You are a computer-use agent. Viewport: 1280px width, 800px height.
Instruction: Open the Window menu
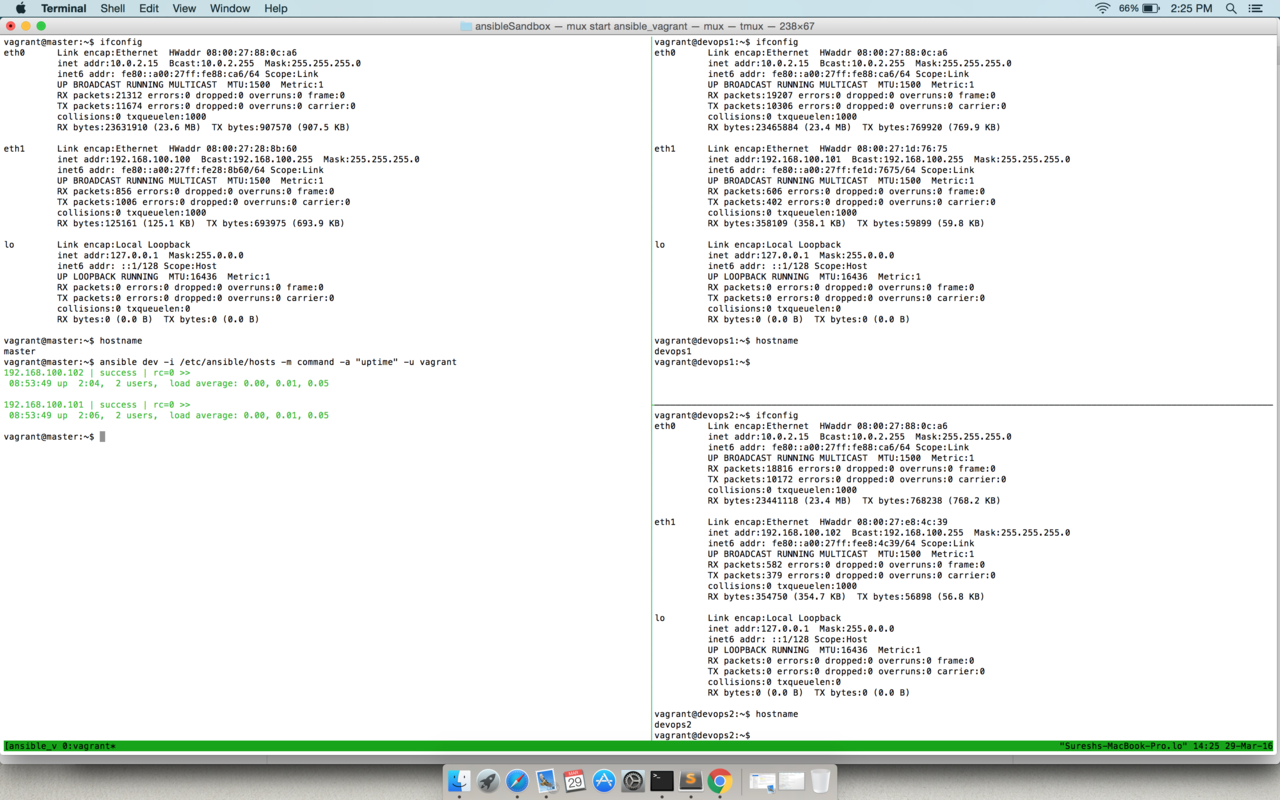[230, 8]
